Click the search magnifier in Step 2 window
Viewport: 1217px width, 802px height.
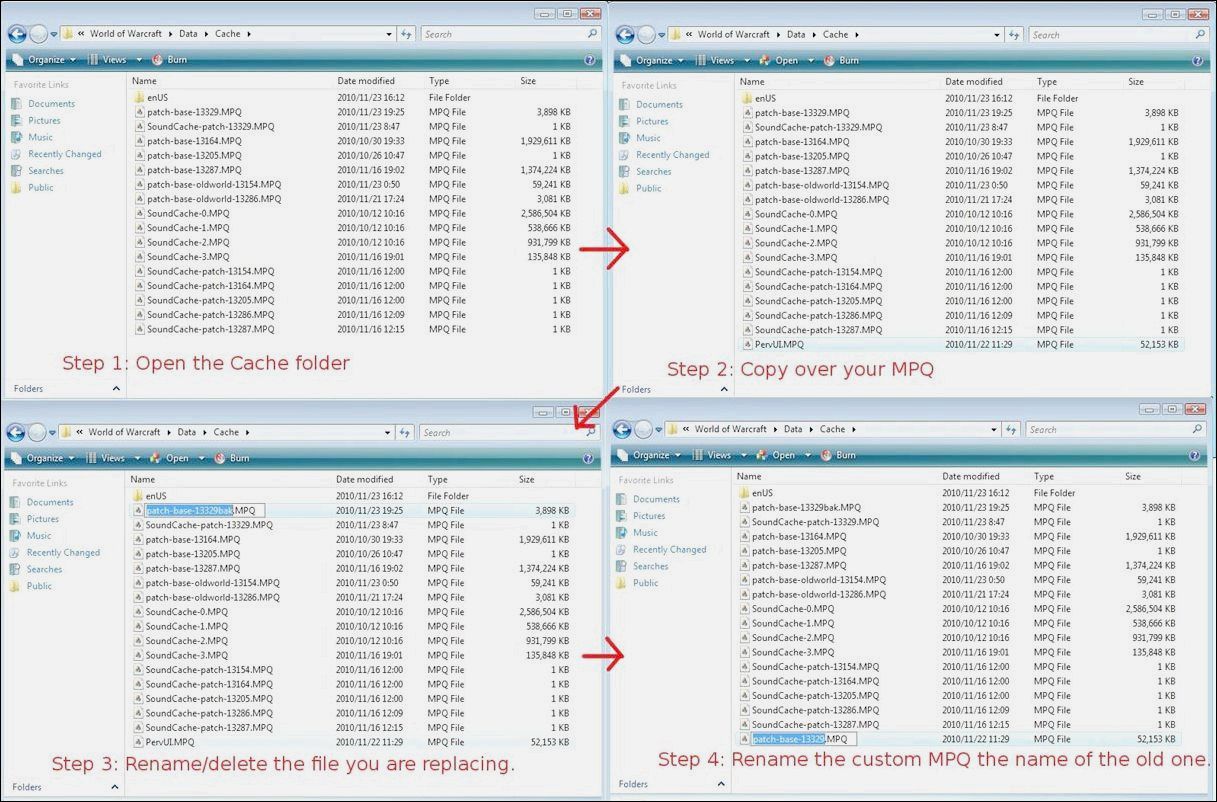(x=1200, y=35)
